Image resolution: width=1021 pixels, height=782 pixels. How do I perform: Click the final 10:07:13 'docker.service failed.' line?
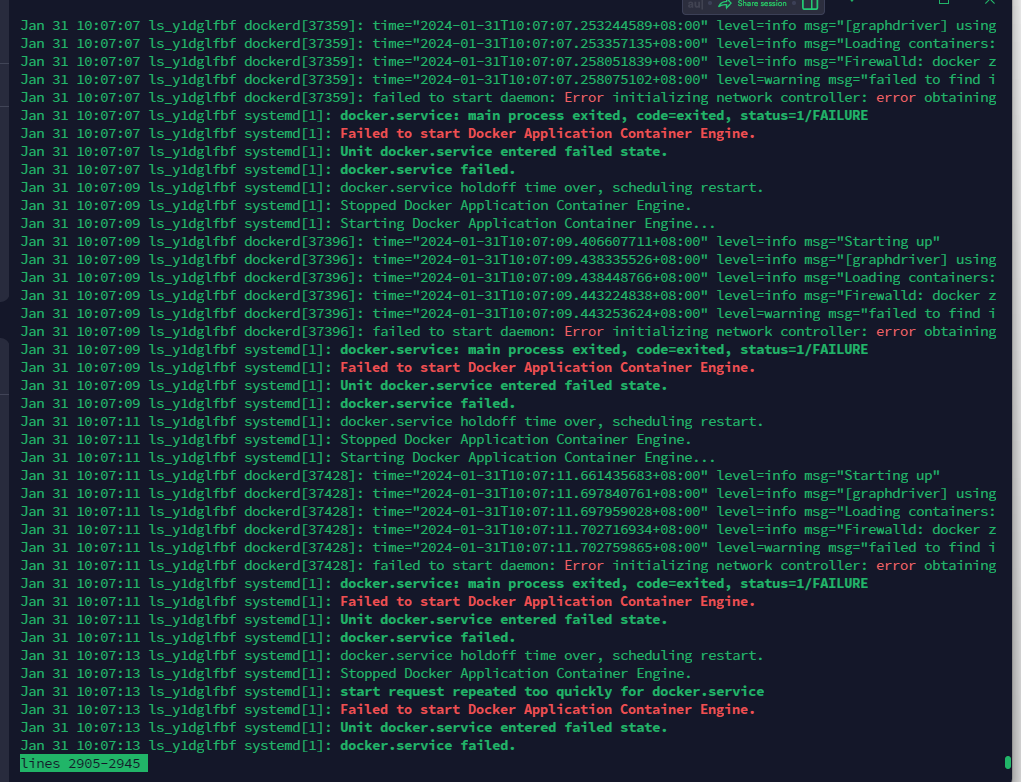(x=428, y=746)
